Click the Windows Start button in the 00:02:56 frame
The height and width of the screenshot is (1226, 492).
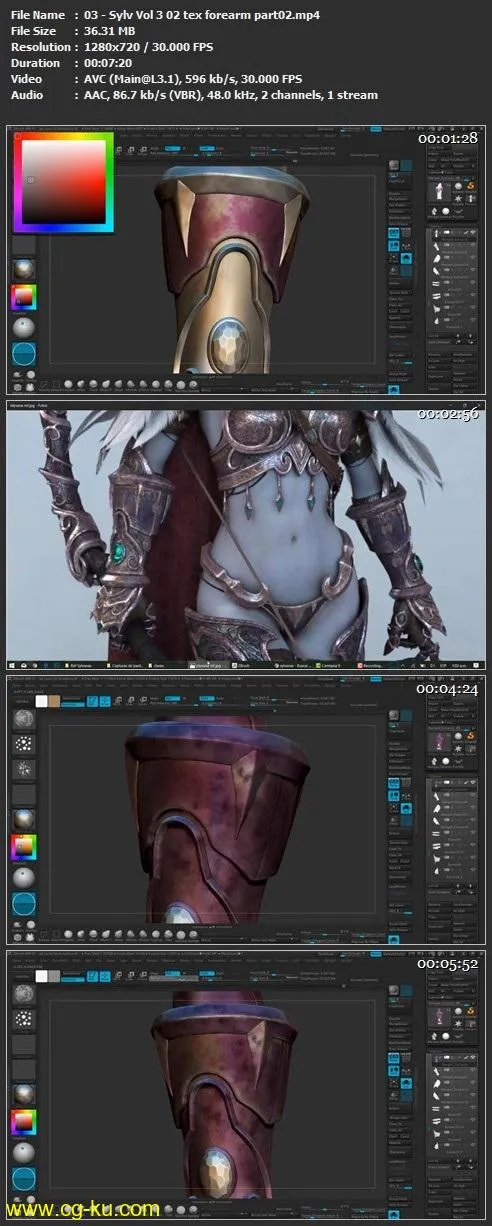pos(13,665)
